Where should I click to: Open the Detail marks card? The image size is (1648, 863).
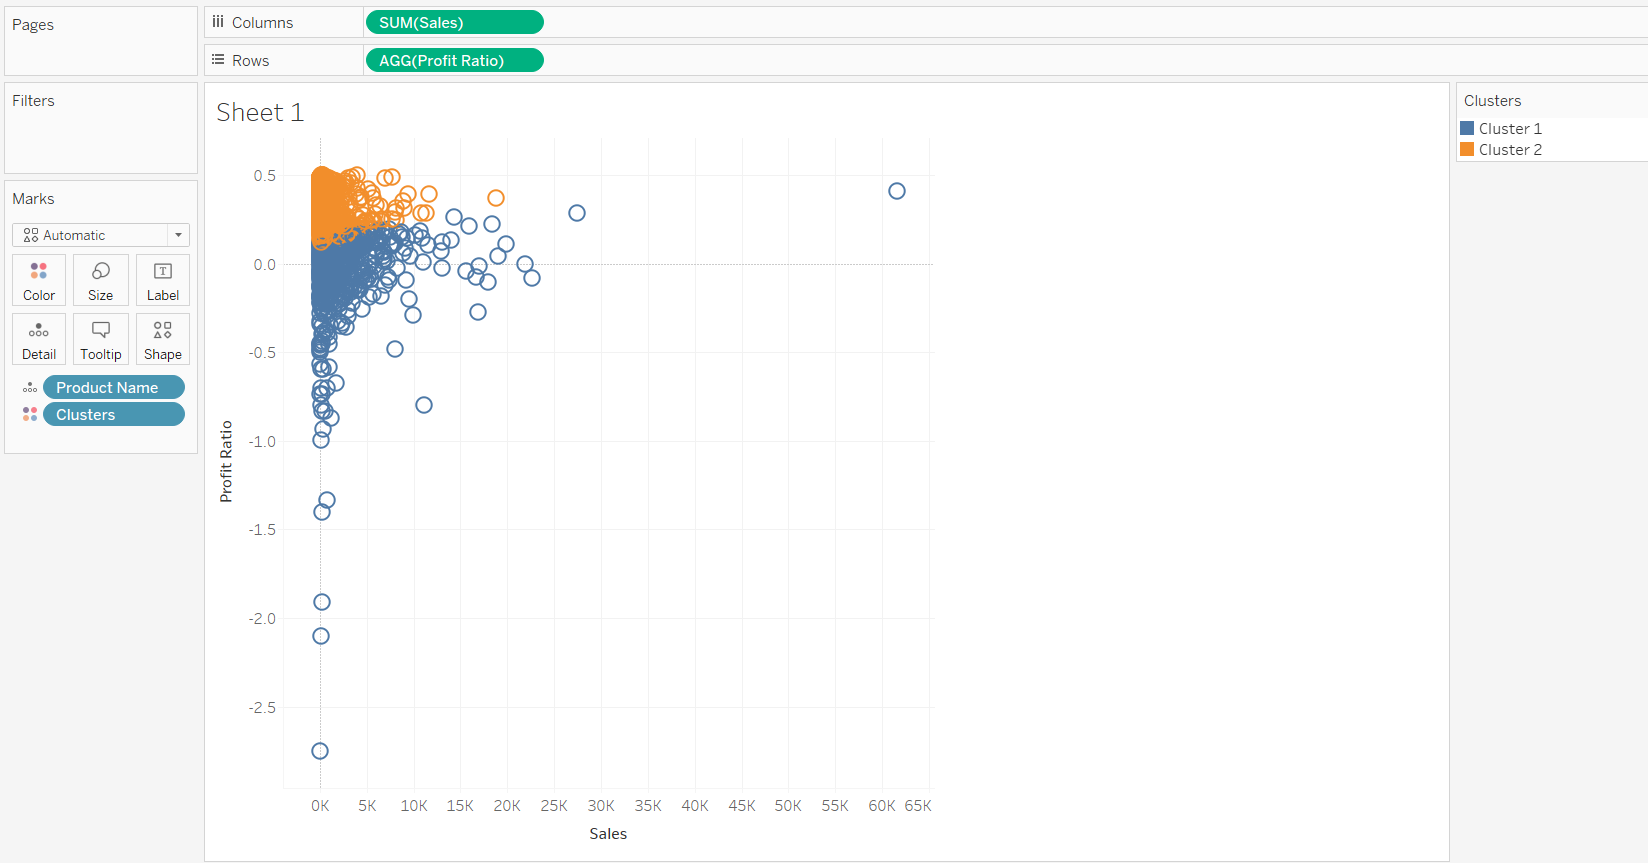click(x=39, y=339)
